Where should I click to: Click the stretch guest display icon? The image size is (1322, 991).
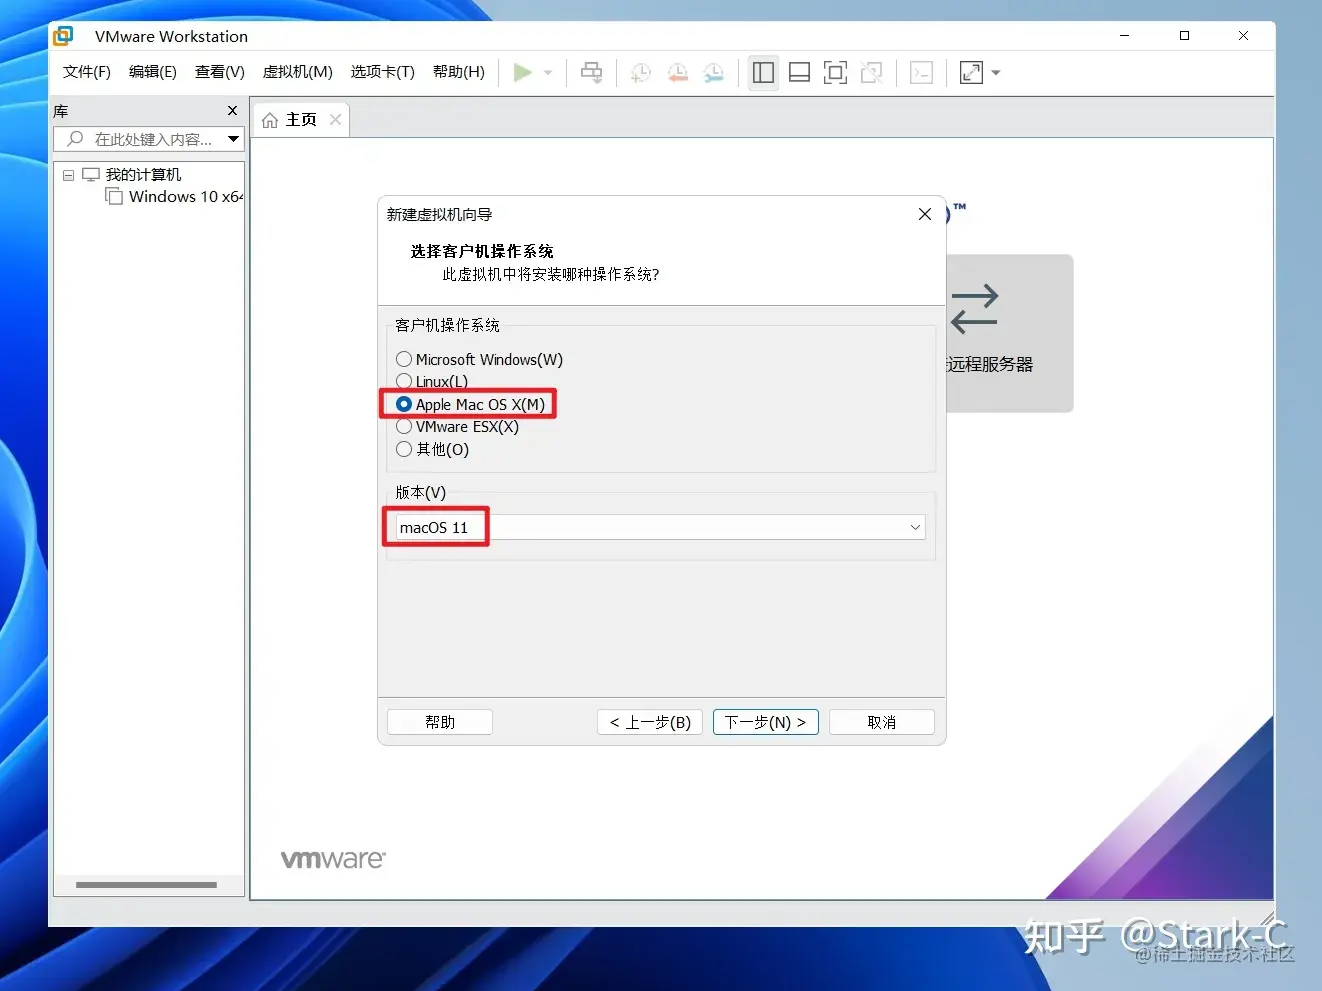pos(971,72)
